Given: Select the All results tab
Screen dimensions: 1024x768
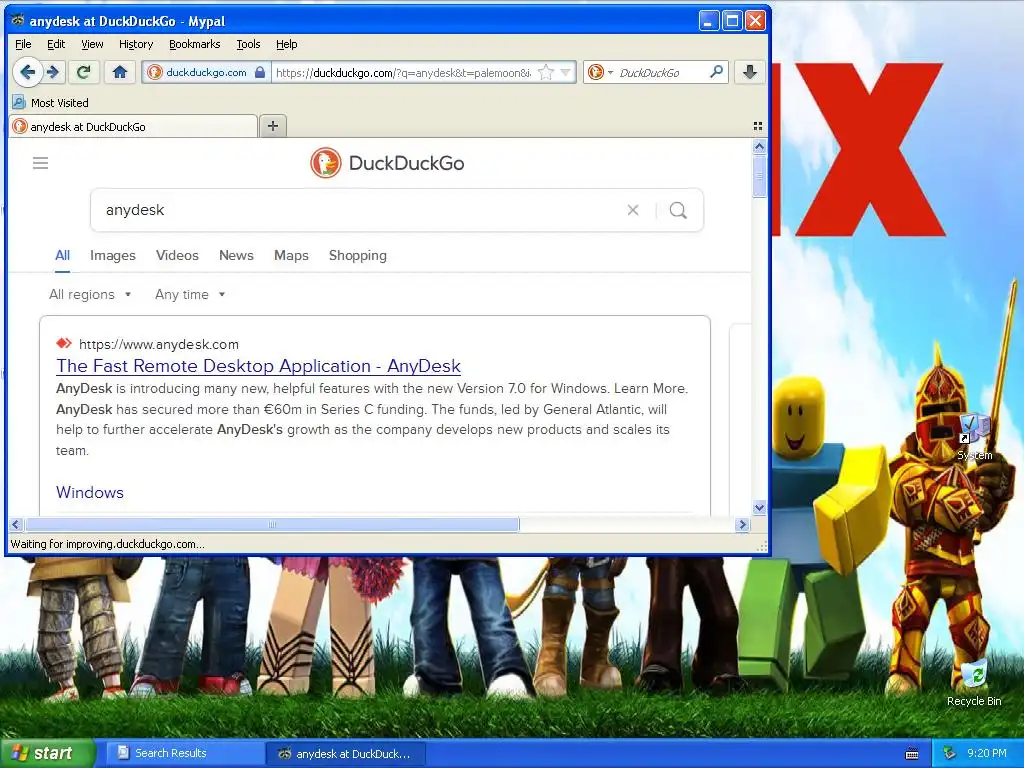Looking at the screenshot, I should tap(63, 255).
